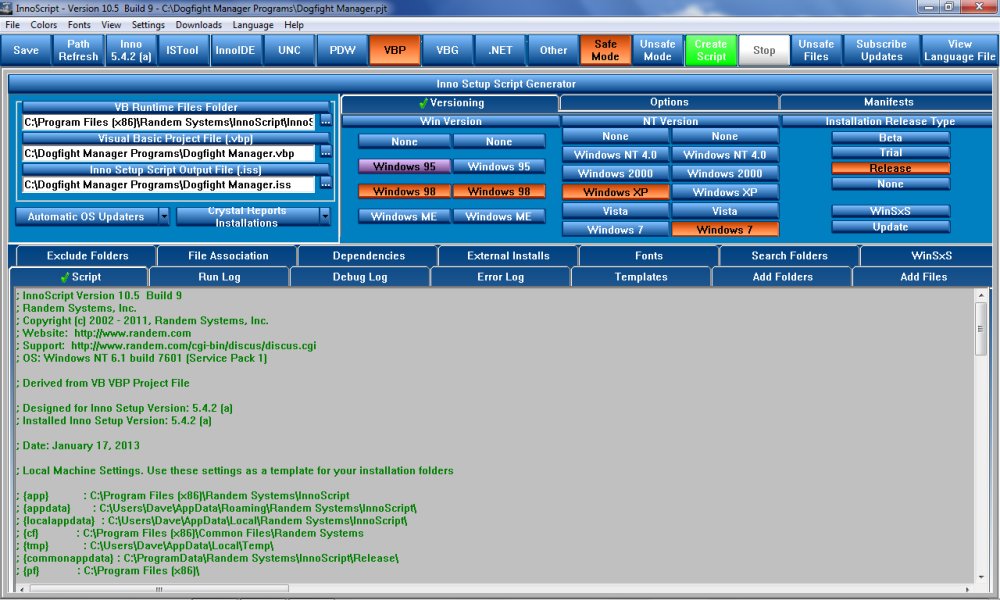Click the script pane vertical scrollbar thumb
Viewport: 1000px width, 600px height.
981,329
